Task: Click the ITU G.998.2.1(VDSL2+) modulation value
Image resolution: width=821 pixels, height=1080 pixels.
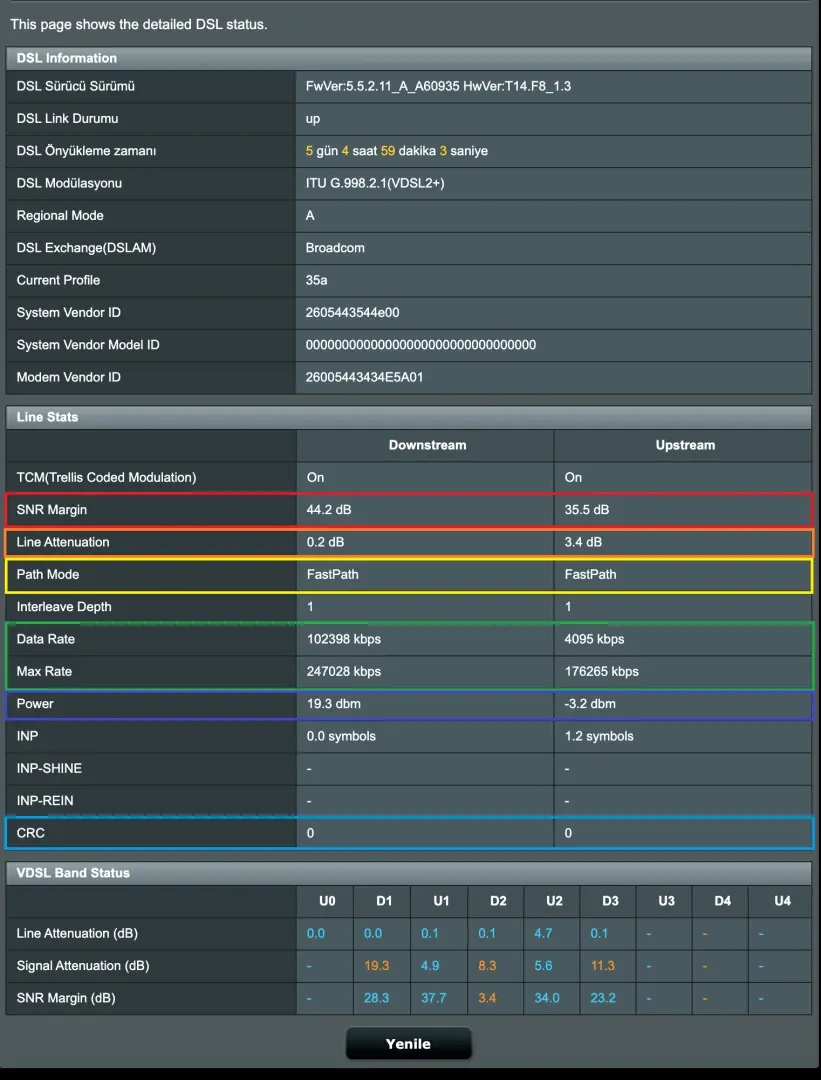Action: [375, 183]
